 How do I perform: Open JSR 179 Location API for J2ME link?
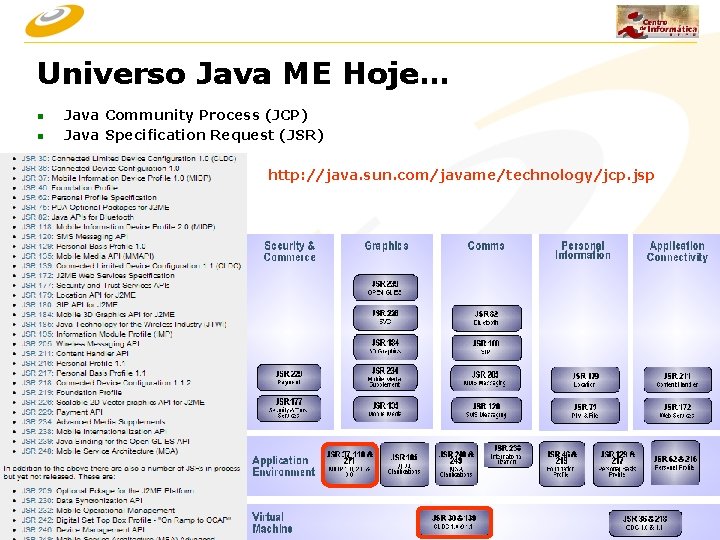click(79, 295)
